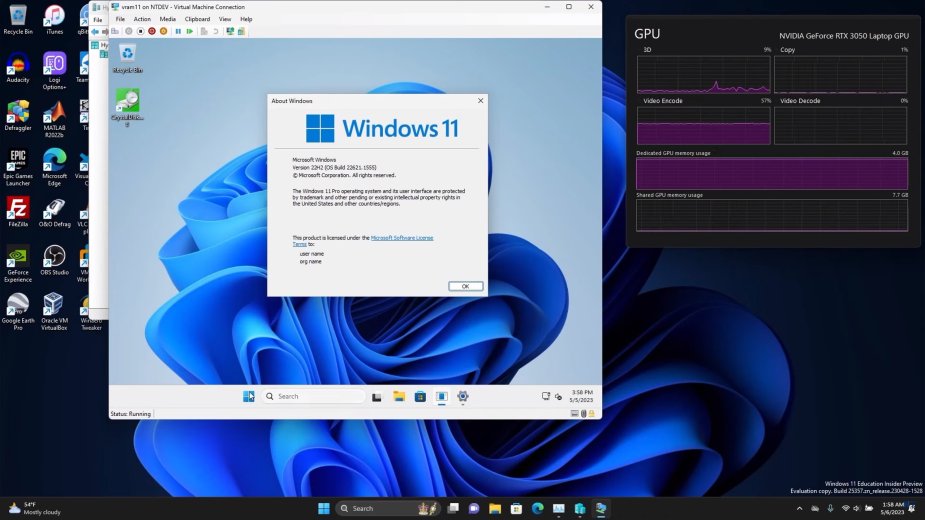Open the Media menu
The height and width of the screenshot is (520, 925).
(168, 19)
